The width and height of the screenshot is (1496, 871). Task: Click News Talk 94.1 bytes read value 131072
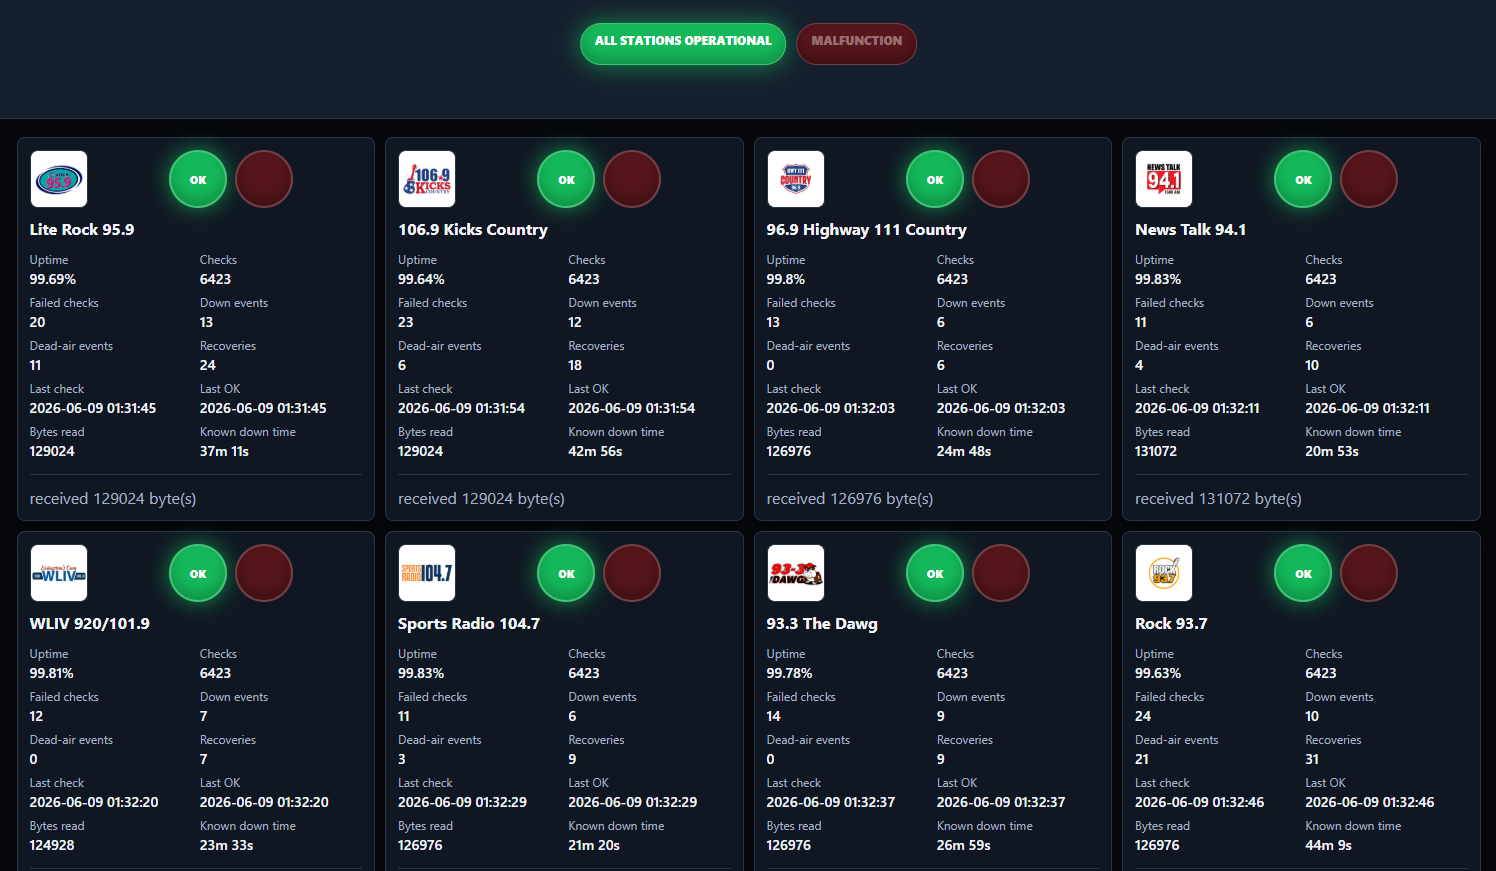click(x=1156, y=451)
